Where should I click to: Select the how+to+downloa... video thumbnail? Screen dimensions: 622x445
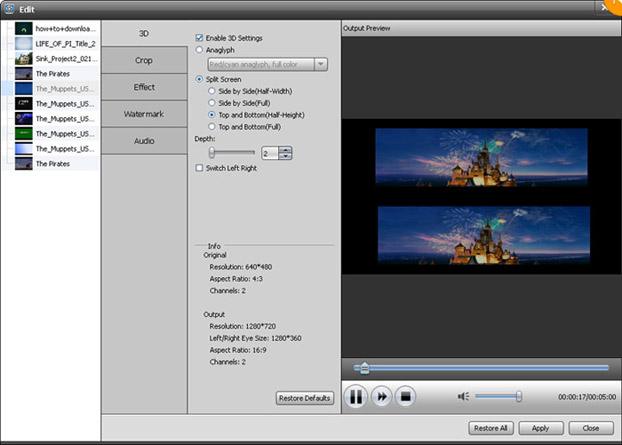pyautogui.click(x=24, y=29)
